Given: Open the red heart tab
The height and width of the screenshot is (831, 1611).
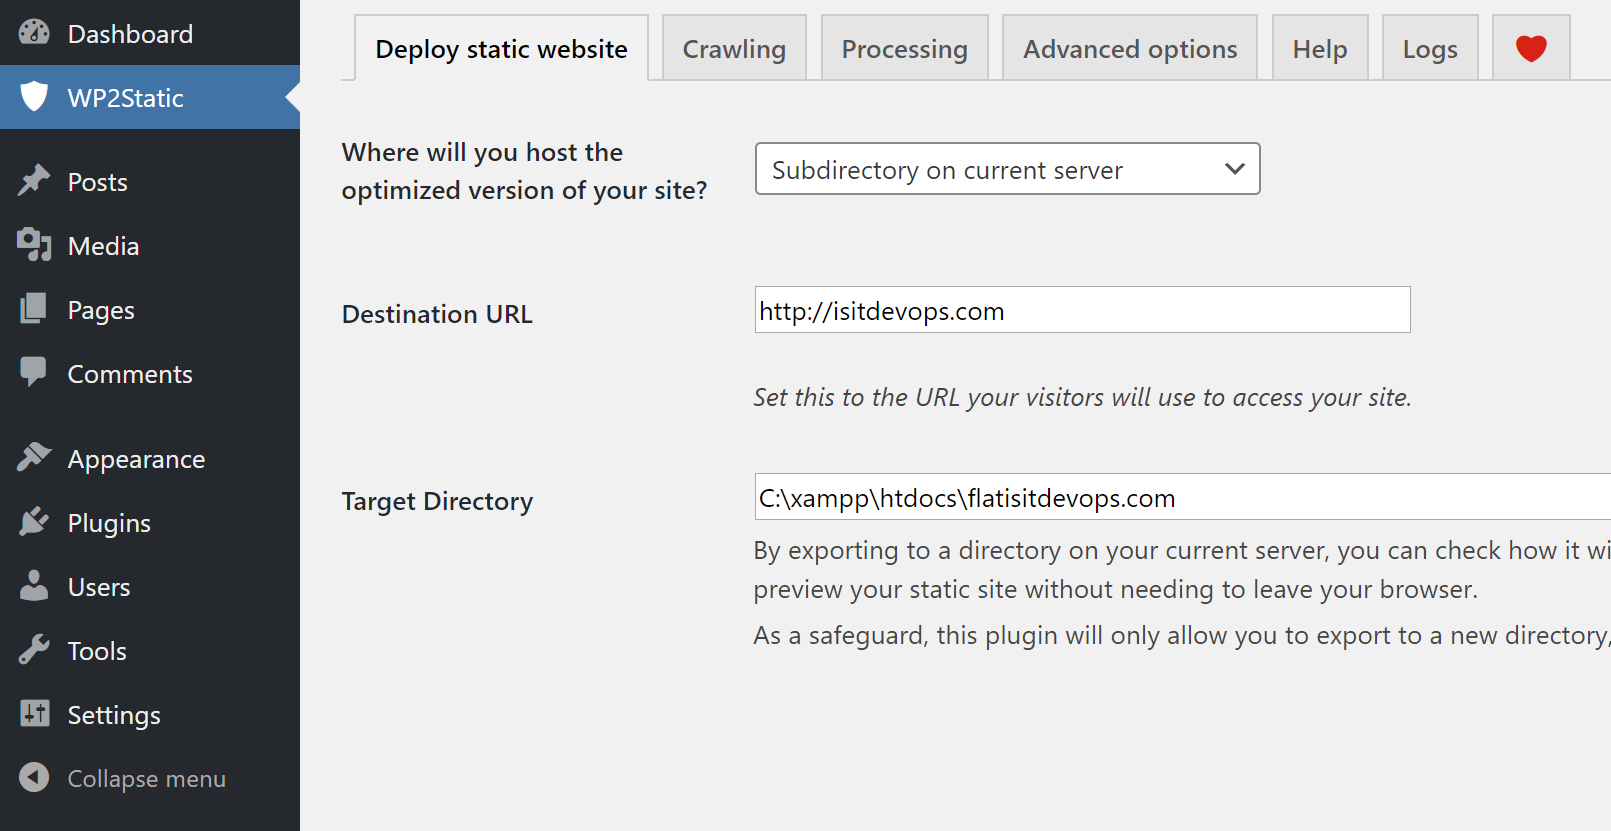Looking at the screenshot, I should [x=1531, y=48].
